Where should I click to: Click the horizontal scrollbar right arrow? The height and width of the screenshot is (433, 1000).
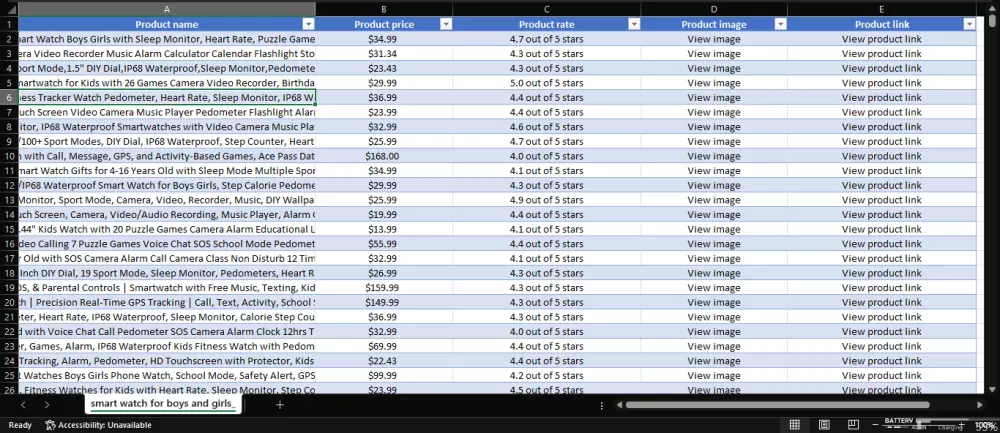pyautogui.click(x=980, y=405)
